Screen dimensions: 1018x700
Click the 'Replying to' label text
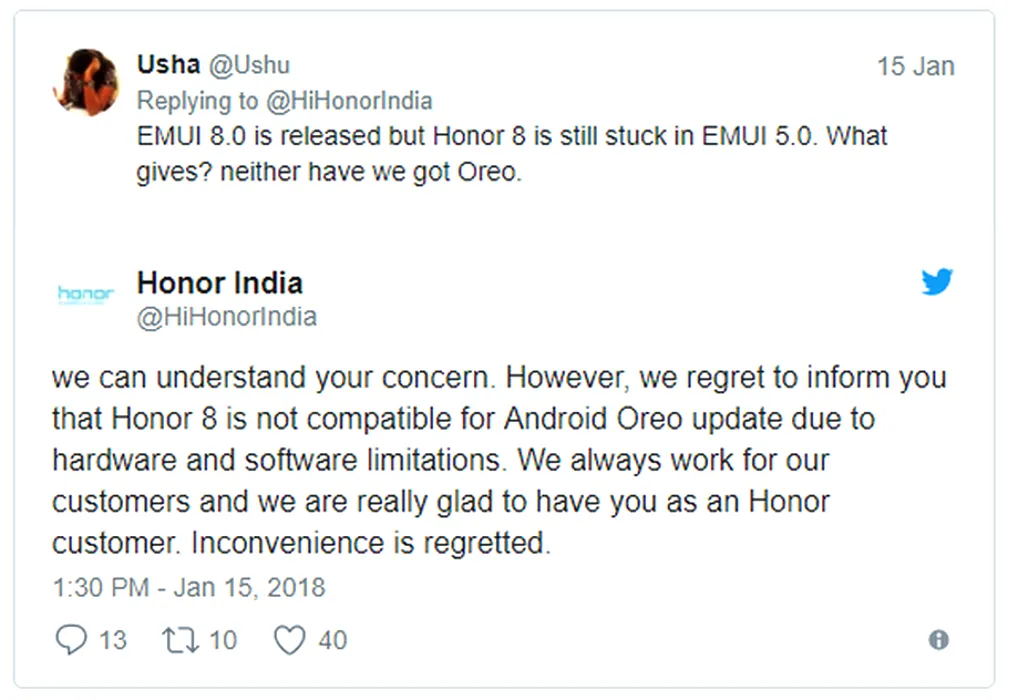[x=197, y=101]
